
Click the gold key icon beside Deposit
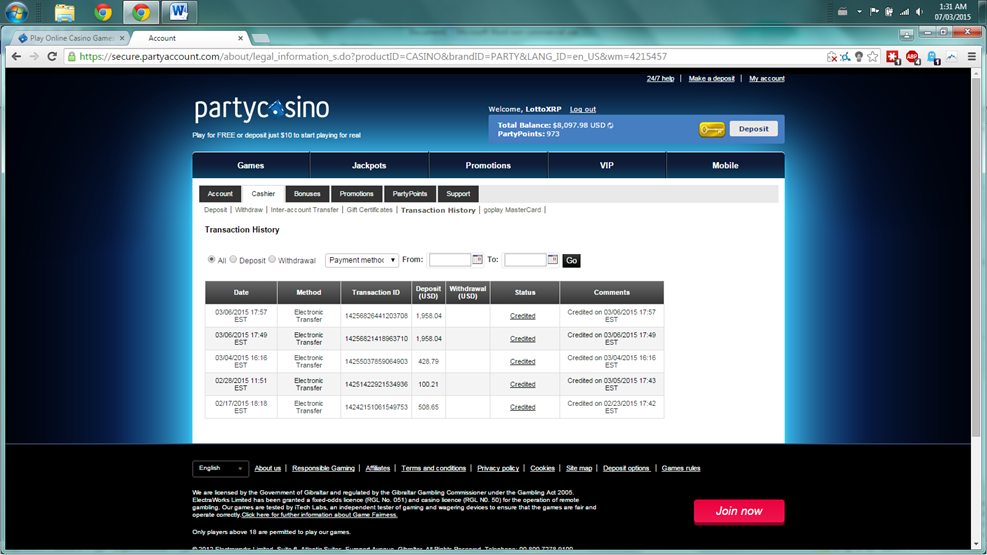712,130
